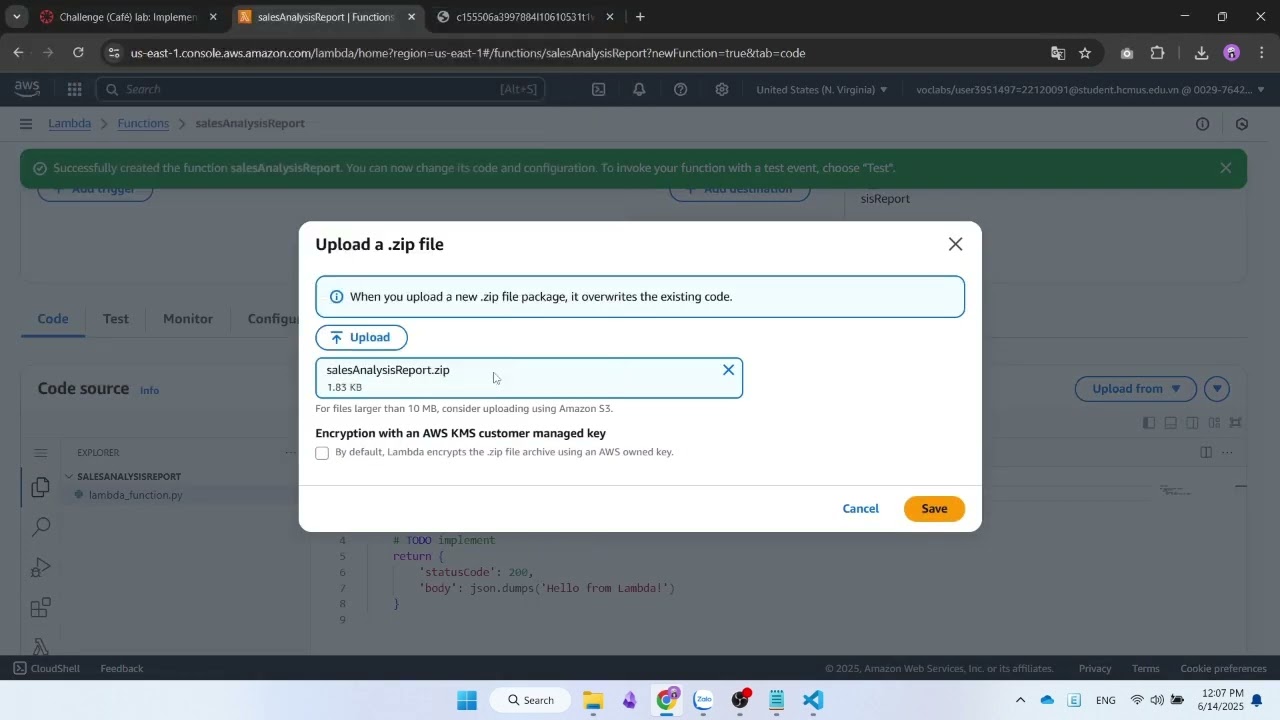
Task: Open the Code source Info link
Action: point(149,390)
